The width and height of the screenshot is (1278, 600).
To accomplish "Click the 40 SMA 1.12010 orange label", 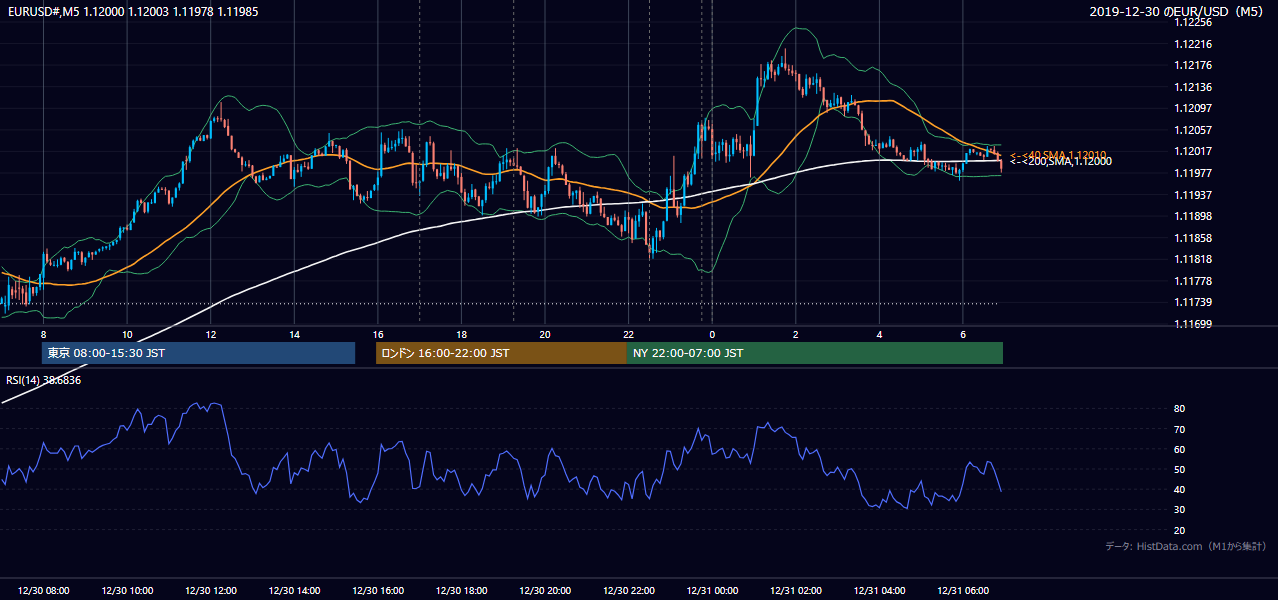I will coord(1058,154).
